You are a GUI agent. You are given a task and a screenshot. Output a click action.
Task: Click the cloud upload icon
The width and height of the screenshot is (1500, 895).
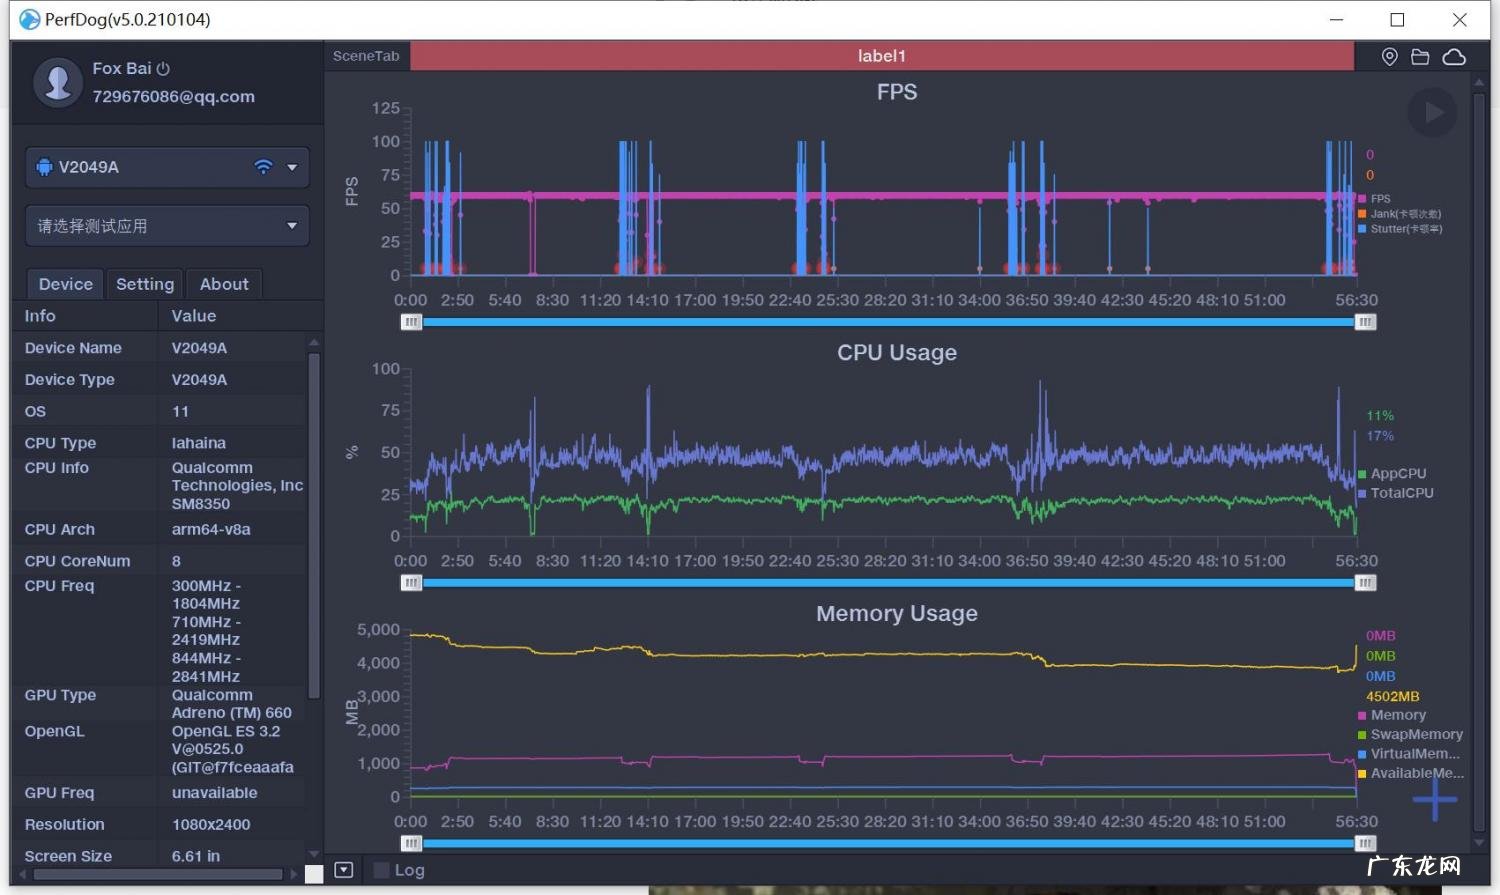click(x=1454, y=57)
